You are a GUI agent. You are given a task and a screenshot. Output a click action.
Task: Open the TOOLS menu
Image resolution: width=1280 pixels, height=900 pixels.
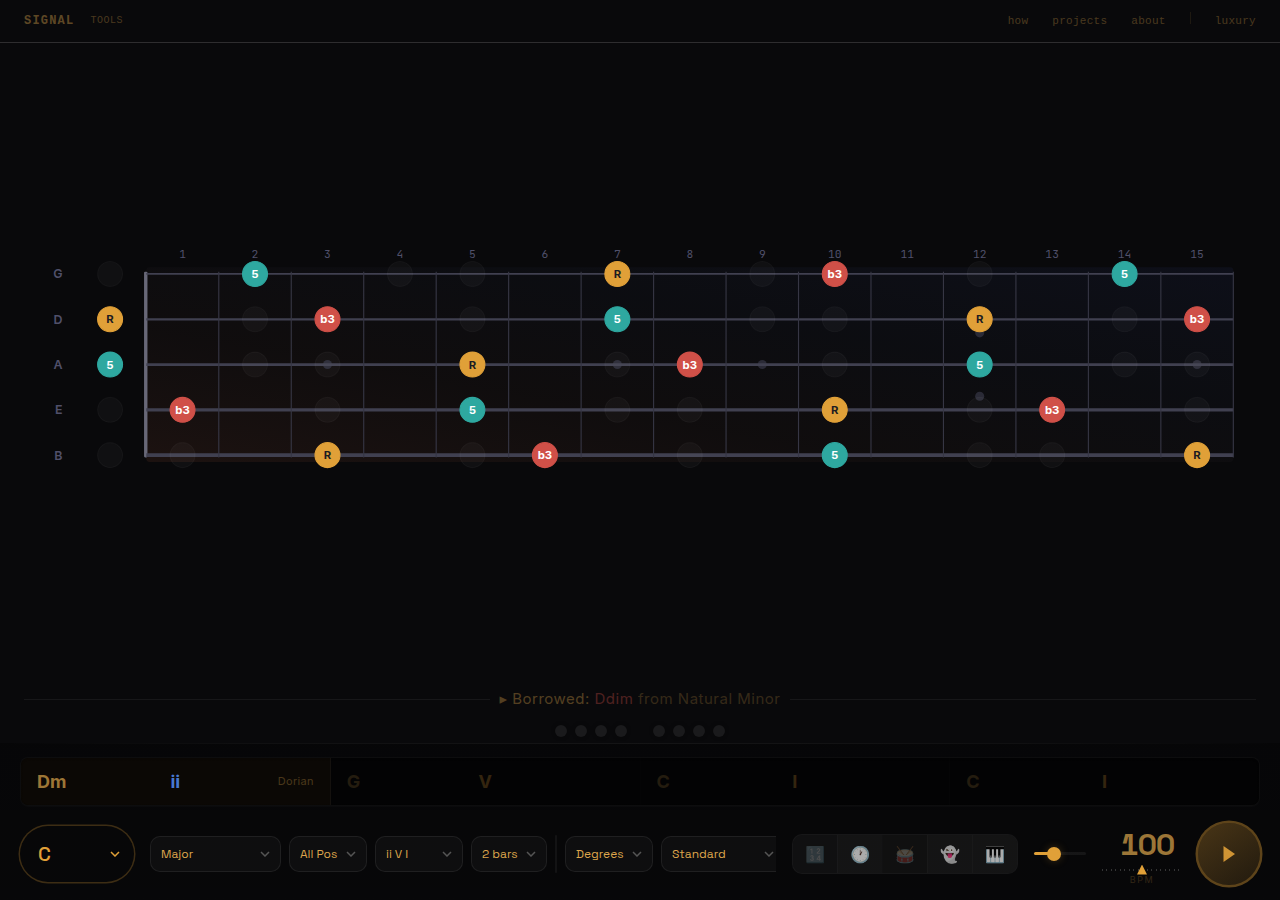point(106,19)
